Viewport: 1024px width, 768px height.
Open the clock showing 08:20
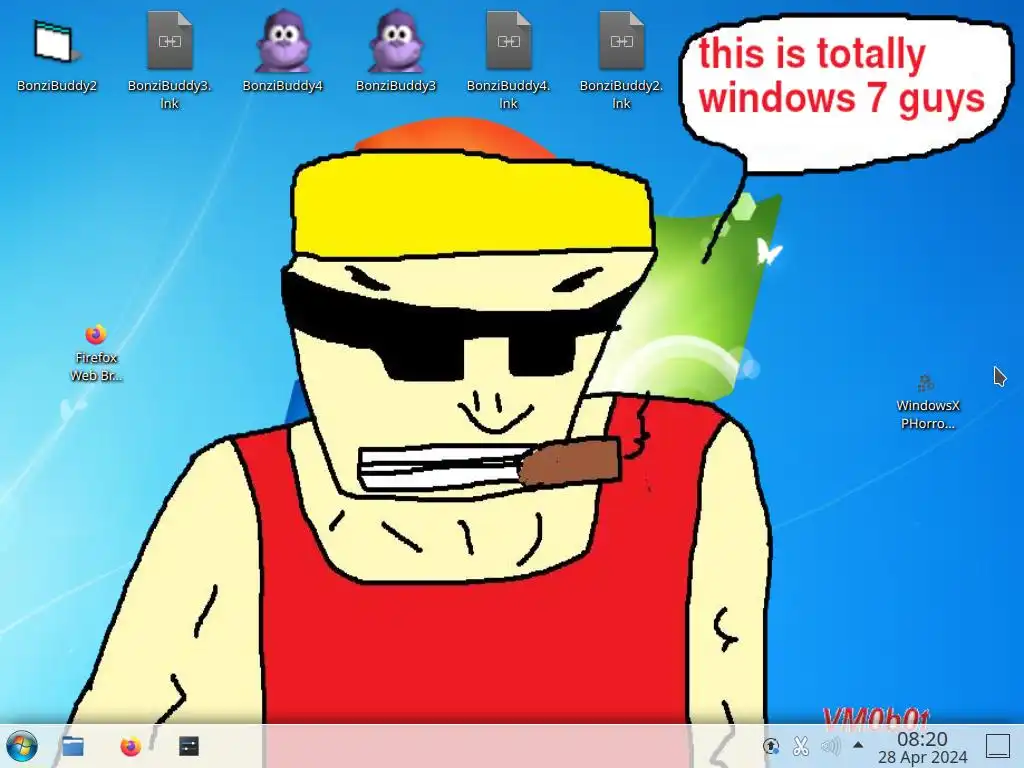pos(922,739)
